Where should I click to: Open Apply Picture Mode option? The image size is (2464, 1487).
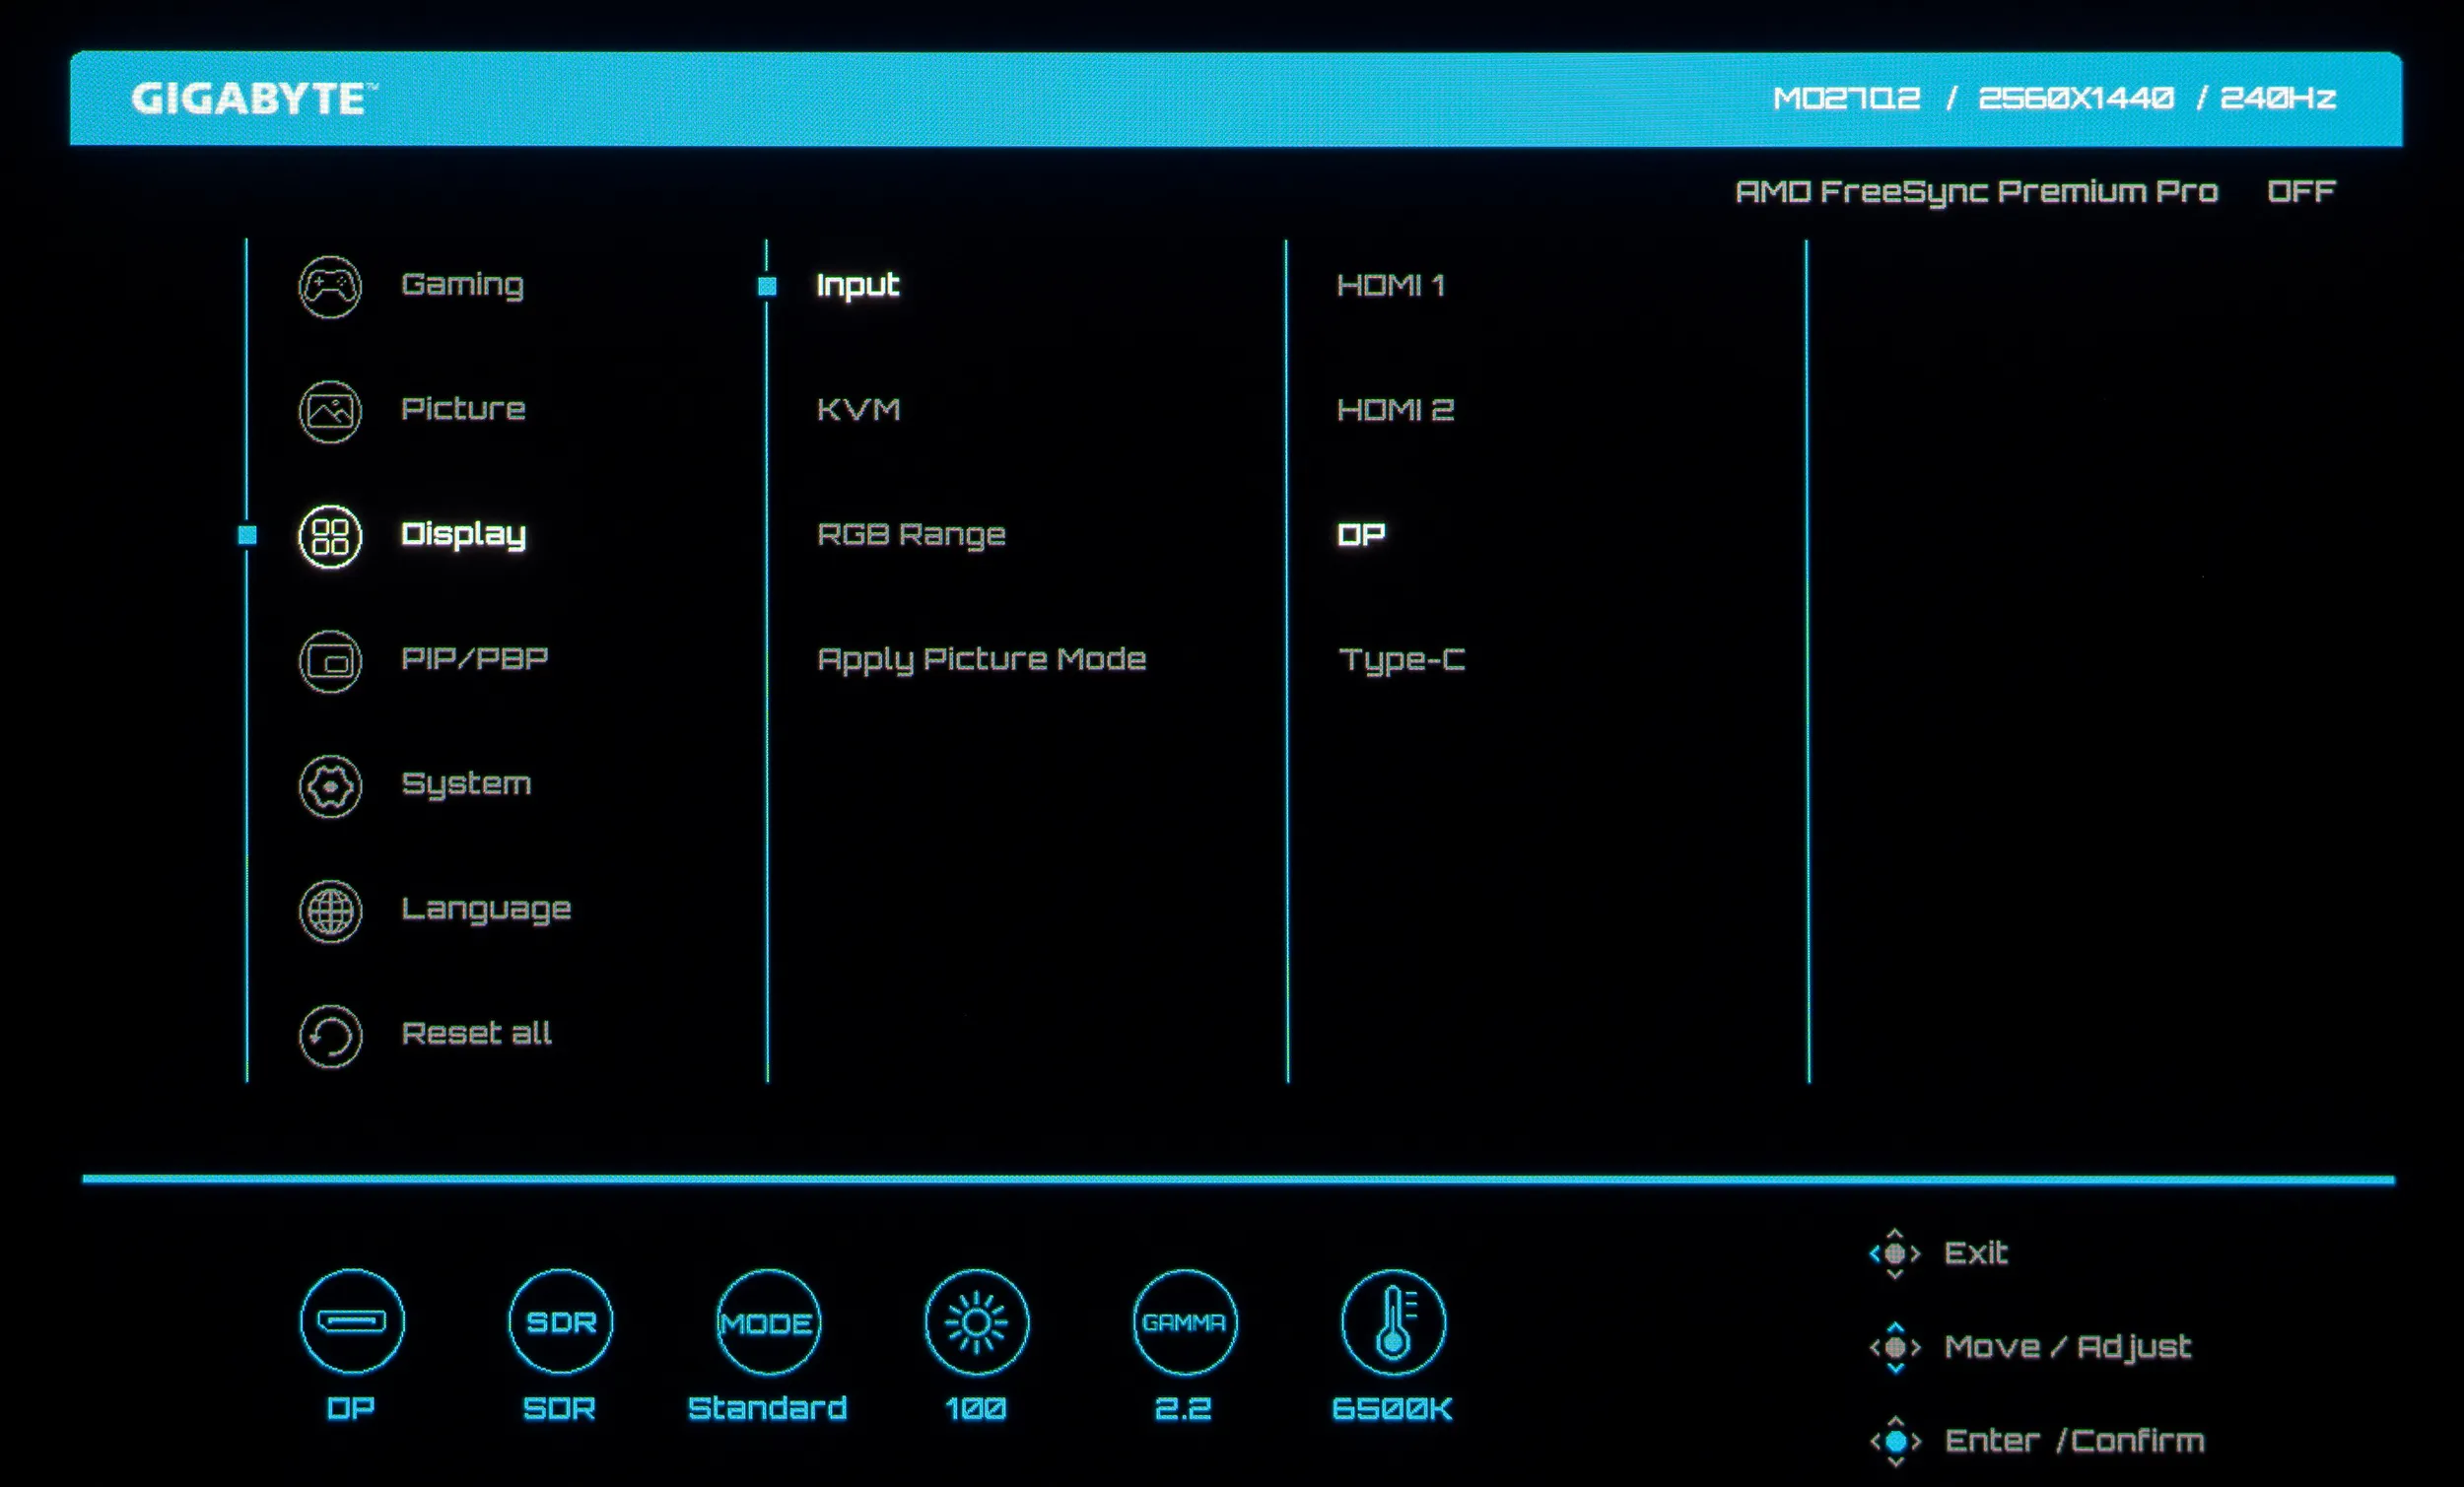coord(981,660)
